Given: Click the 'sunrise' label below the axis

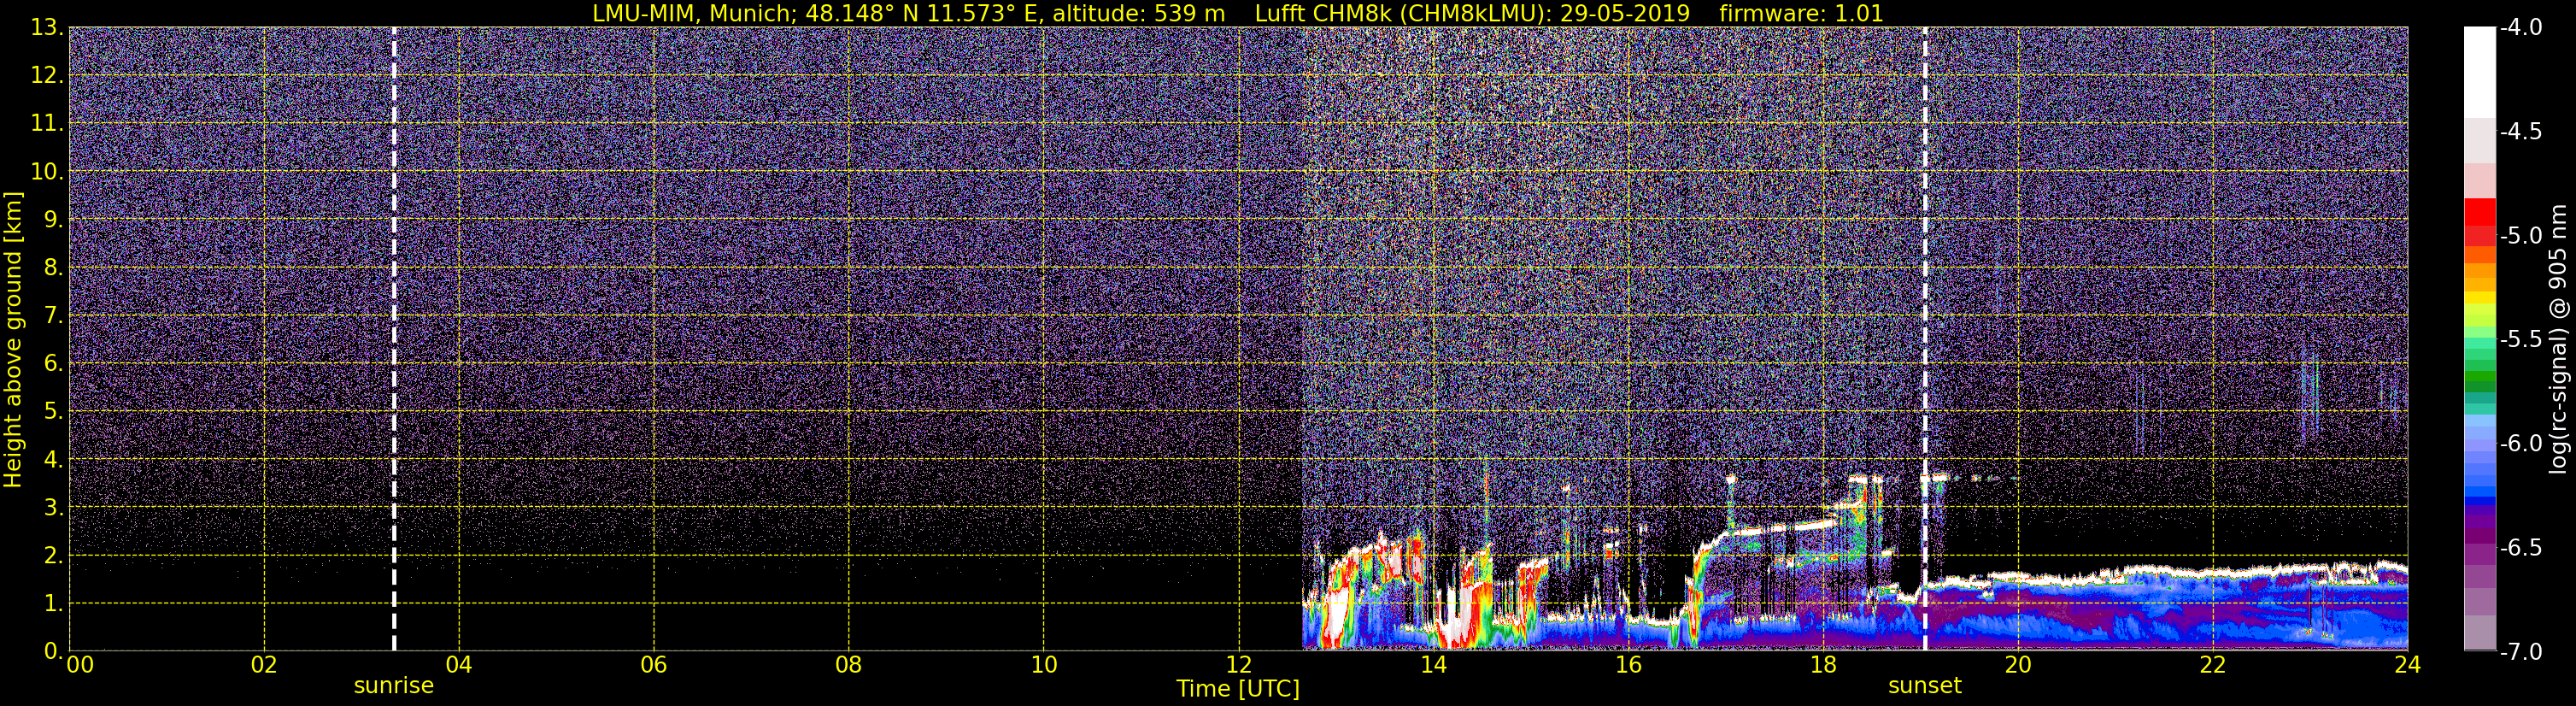Looking at the screenshot, I should click(394, 686).
